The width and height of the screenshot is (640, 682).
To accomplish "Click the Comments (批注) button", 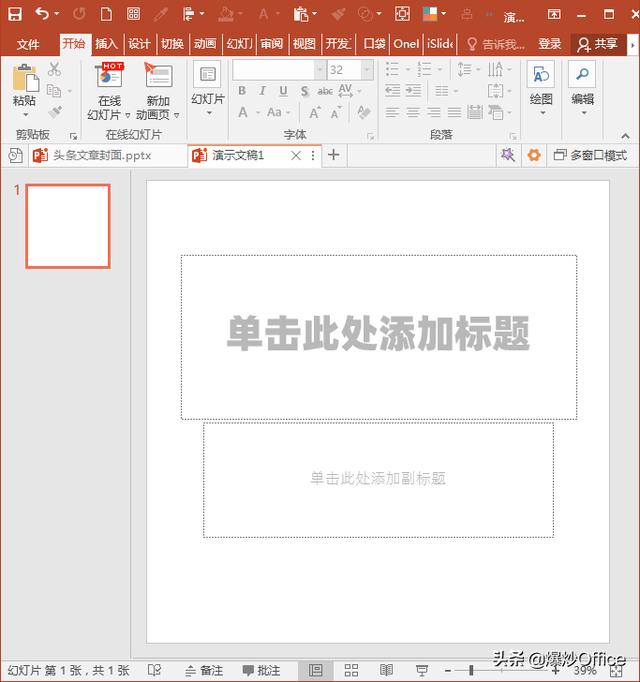I will (x=261, y=670).
